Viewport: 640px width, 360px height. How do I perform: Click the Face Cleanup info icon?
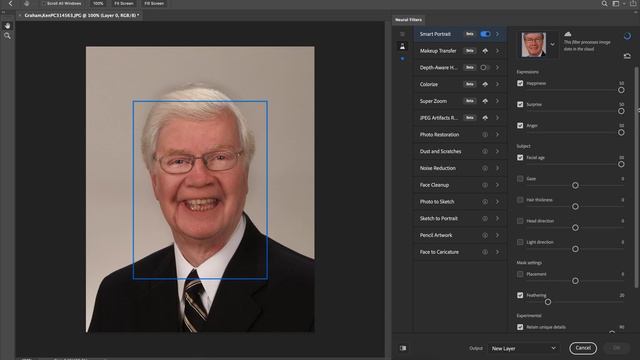pos(485,185)
